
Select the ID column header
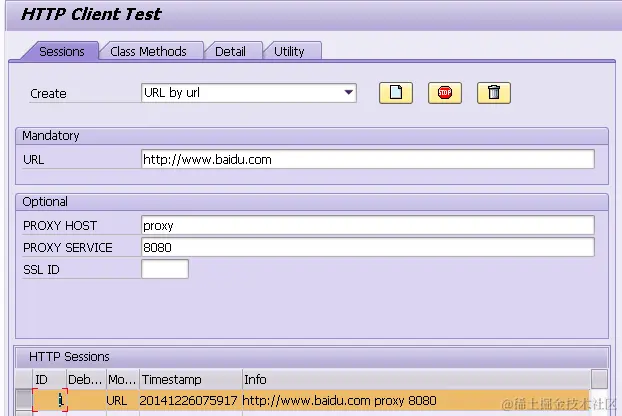click(49, 380)
